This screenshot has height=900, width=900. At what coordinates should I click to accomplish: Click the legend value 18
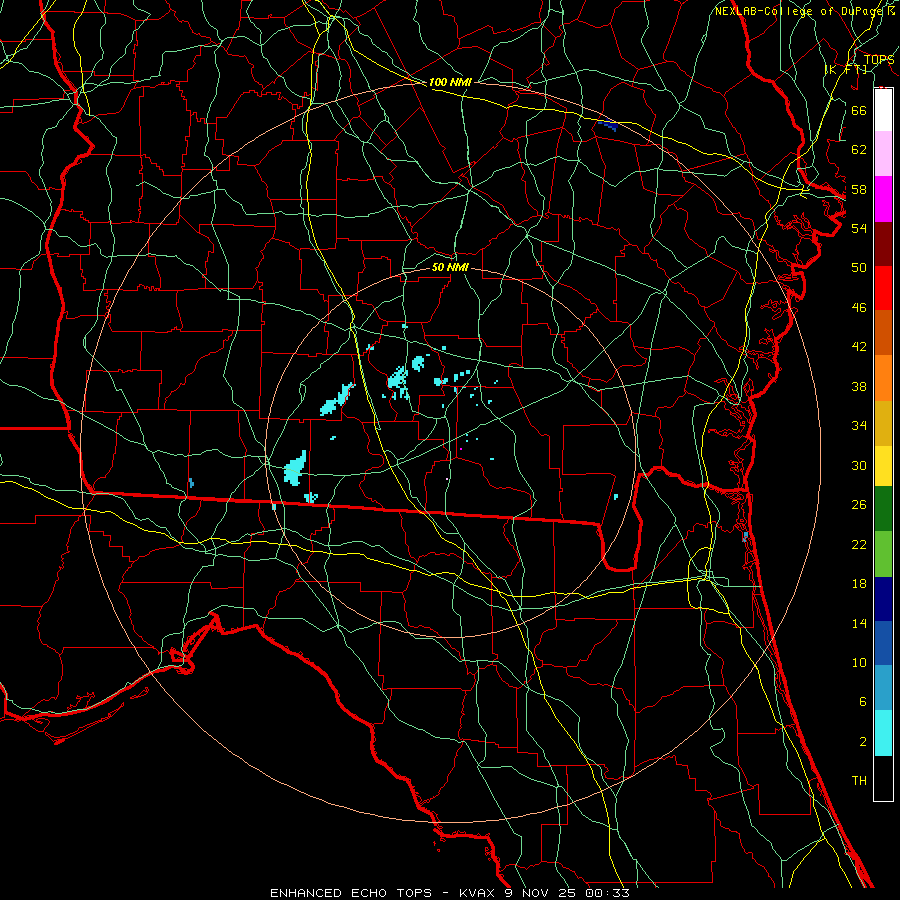[x=859, y=584]
